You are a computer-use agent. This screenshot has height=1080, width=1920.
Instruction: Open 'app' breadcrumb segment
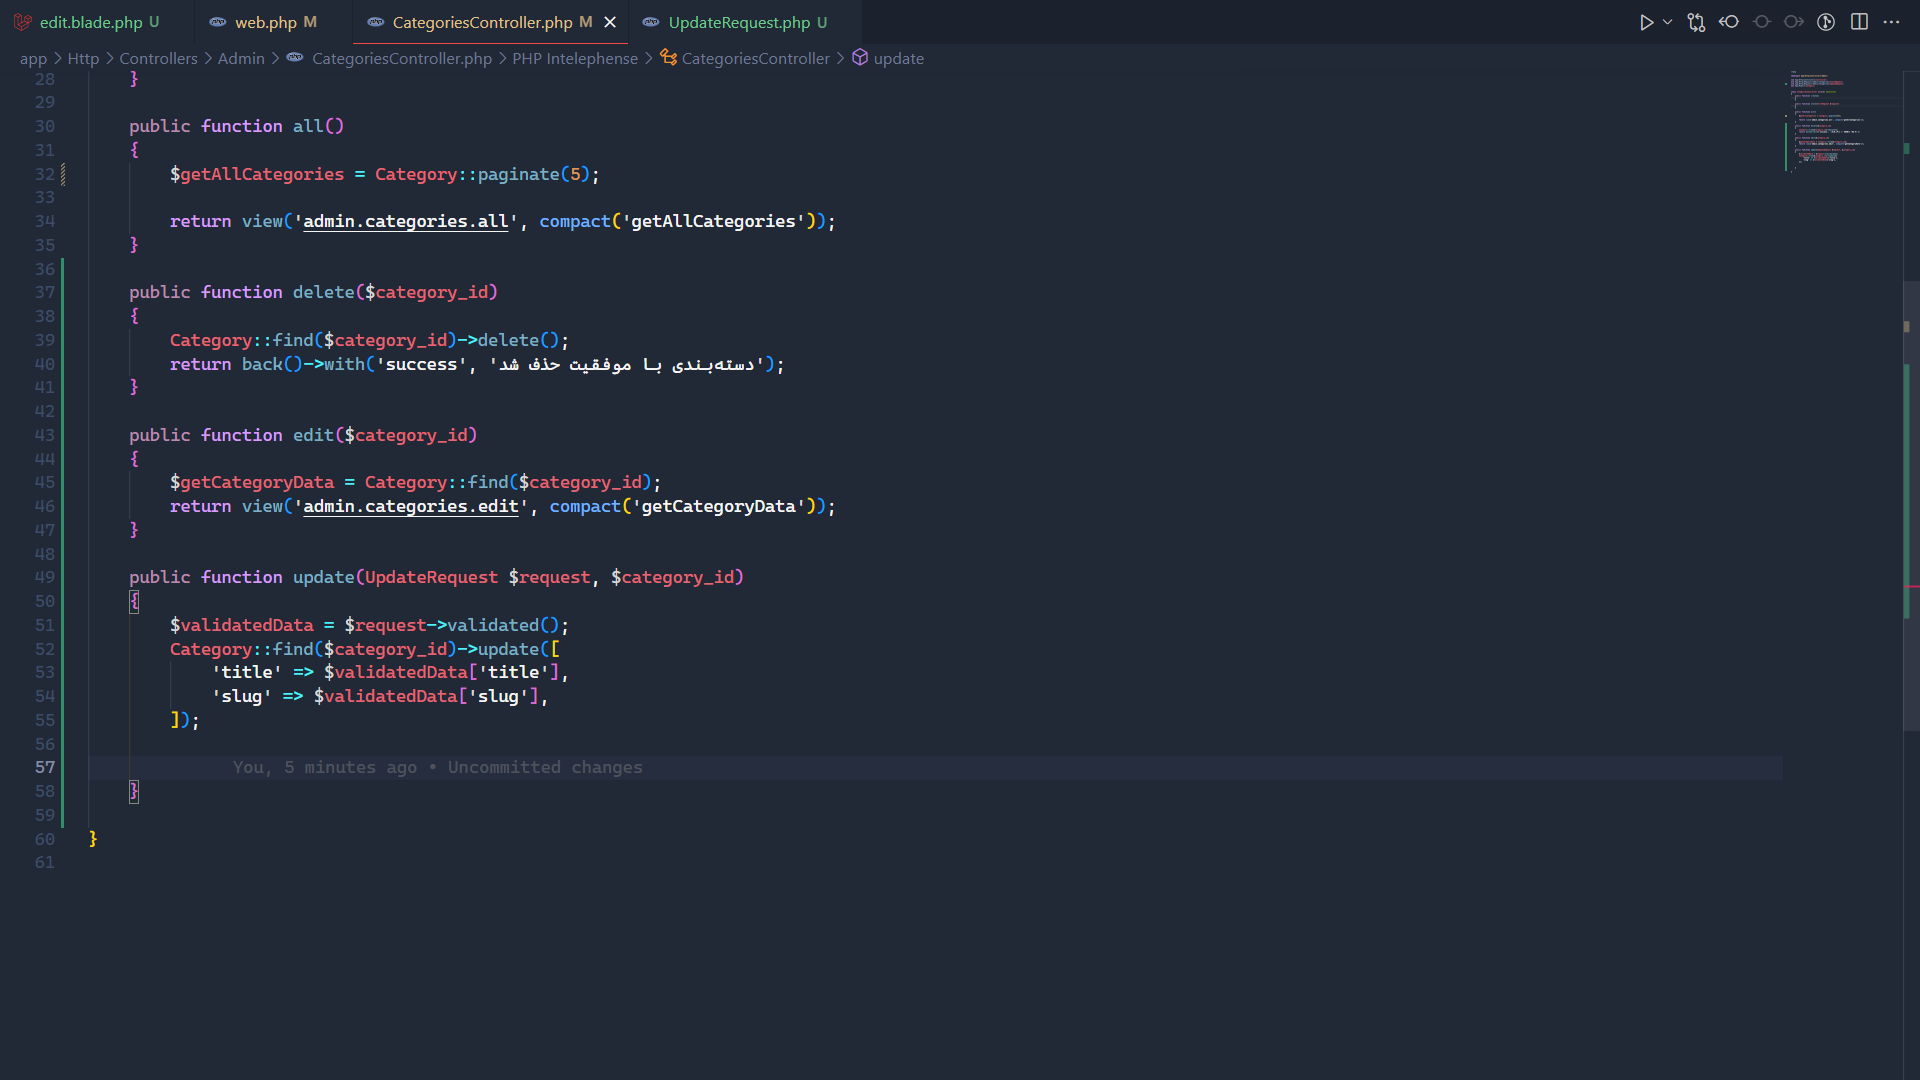[x=33, y=59]
